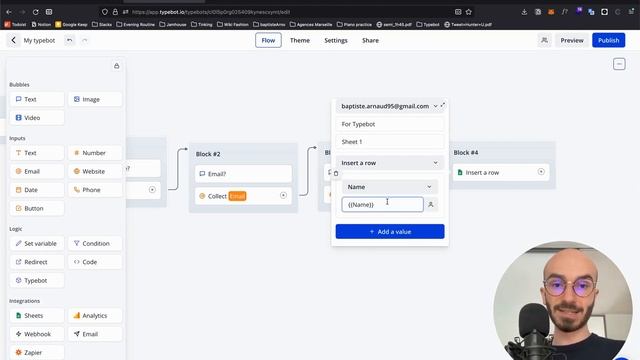Screen dimensions: 640x360
Task: Add Number input block
Action: click(95, 153)
